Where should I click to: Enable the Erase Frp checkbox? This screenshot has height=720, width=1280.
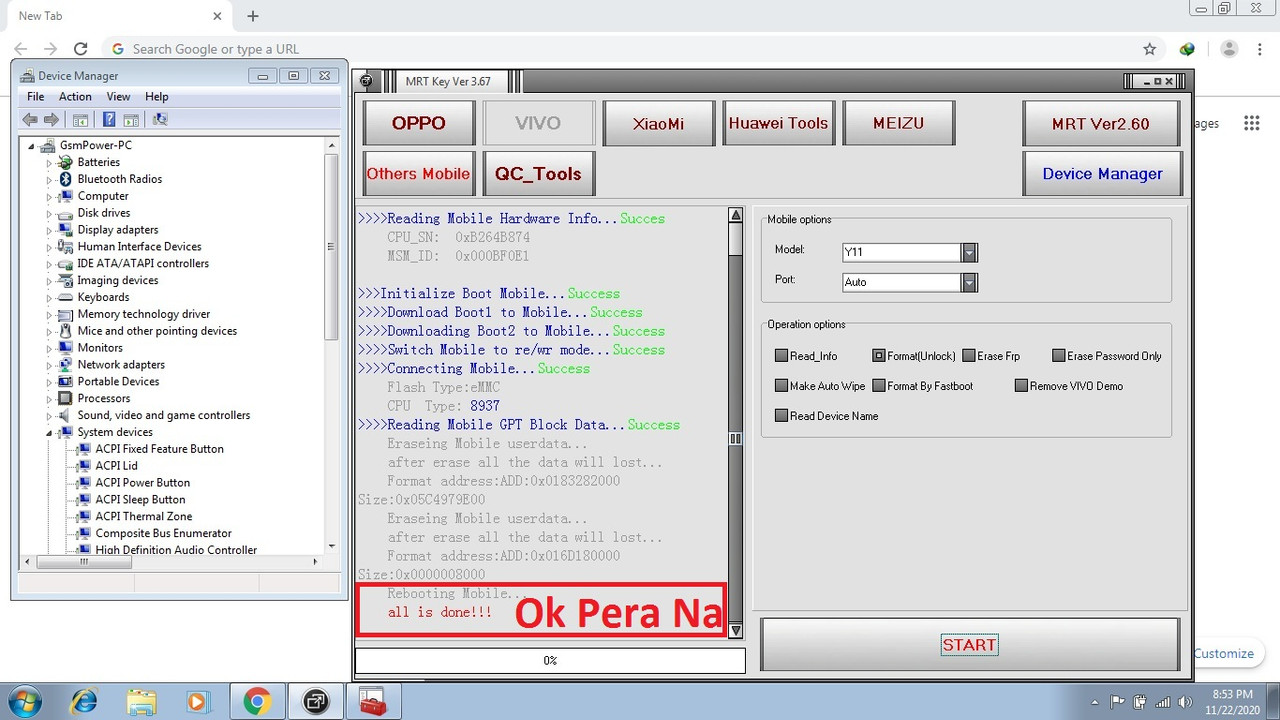click(x=968, y=356)
